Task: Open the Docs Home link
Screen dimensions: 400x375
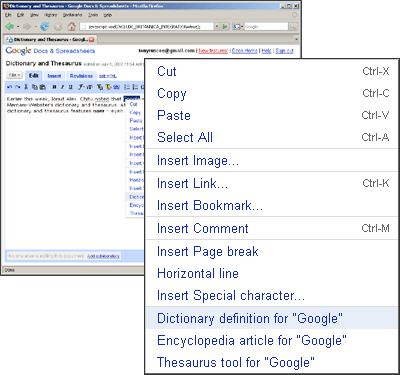Action: click(x=245, y=51)
